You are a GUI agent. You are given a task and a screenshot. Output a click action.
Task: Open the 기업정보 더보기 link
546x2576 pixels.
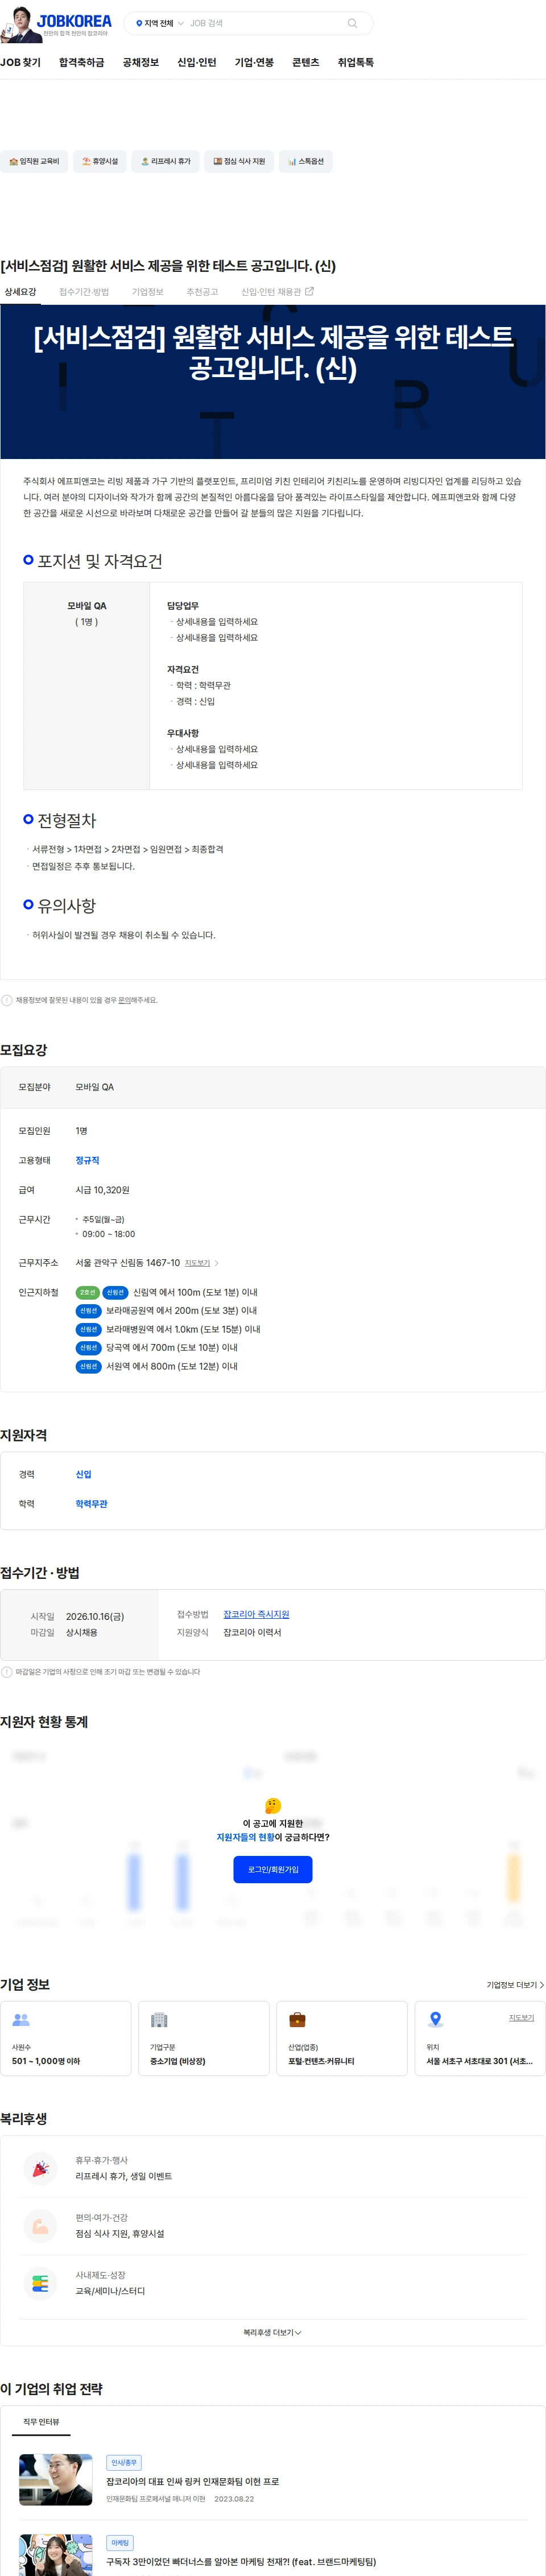(516, 1985)
